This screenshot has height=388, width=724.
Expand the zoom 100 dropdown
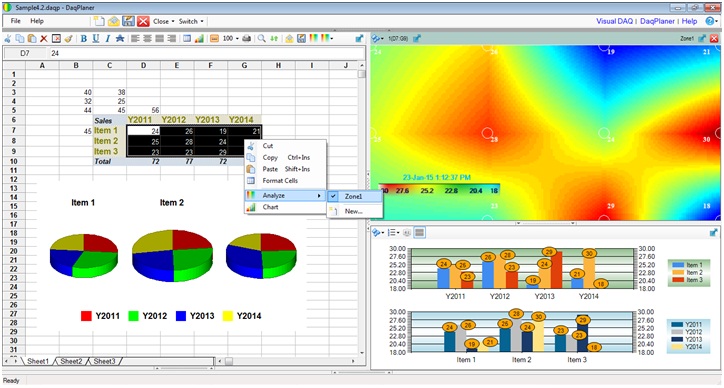coord(230,39)
